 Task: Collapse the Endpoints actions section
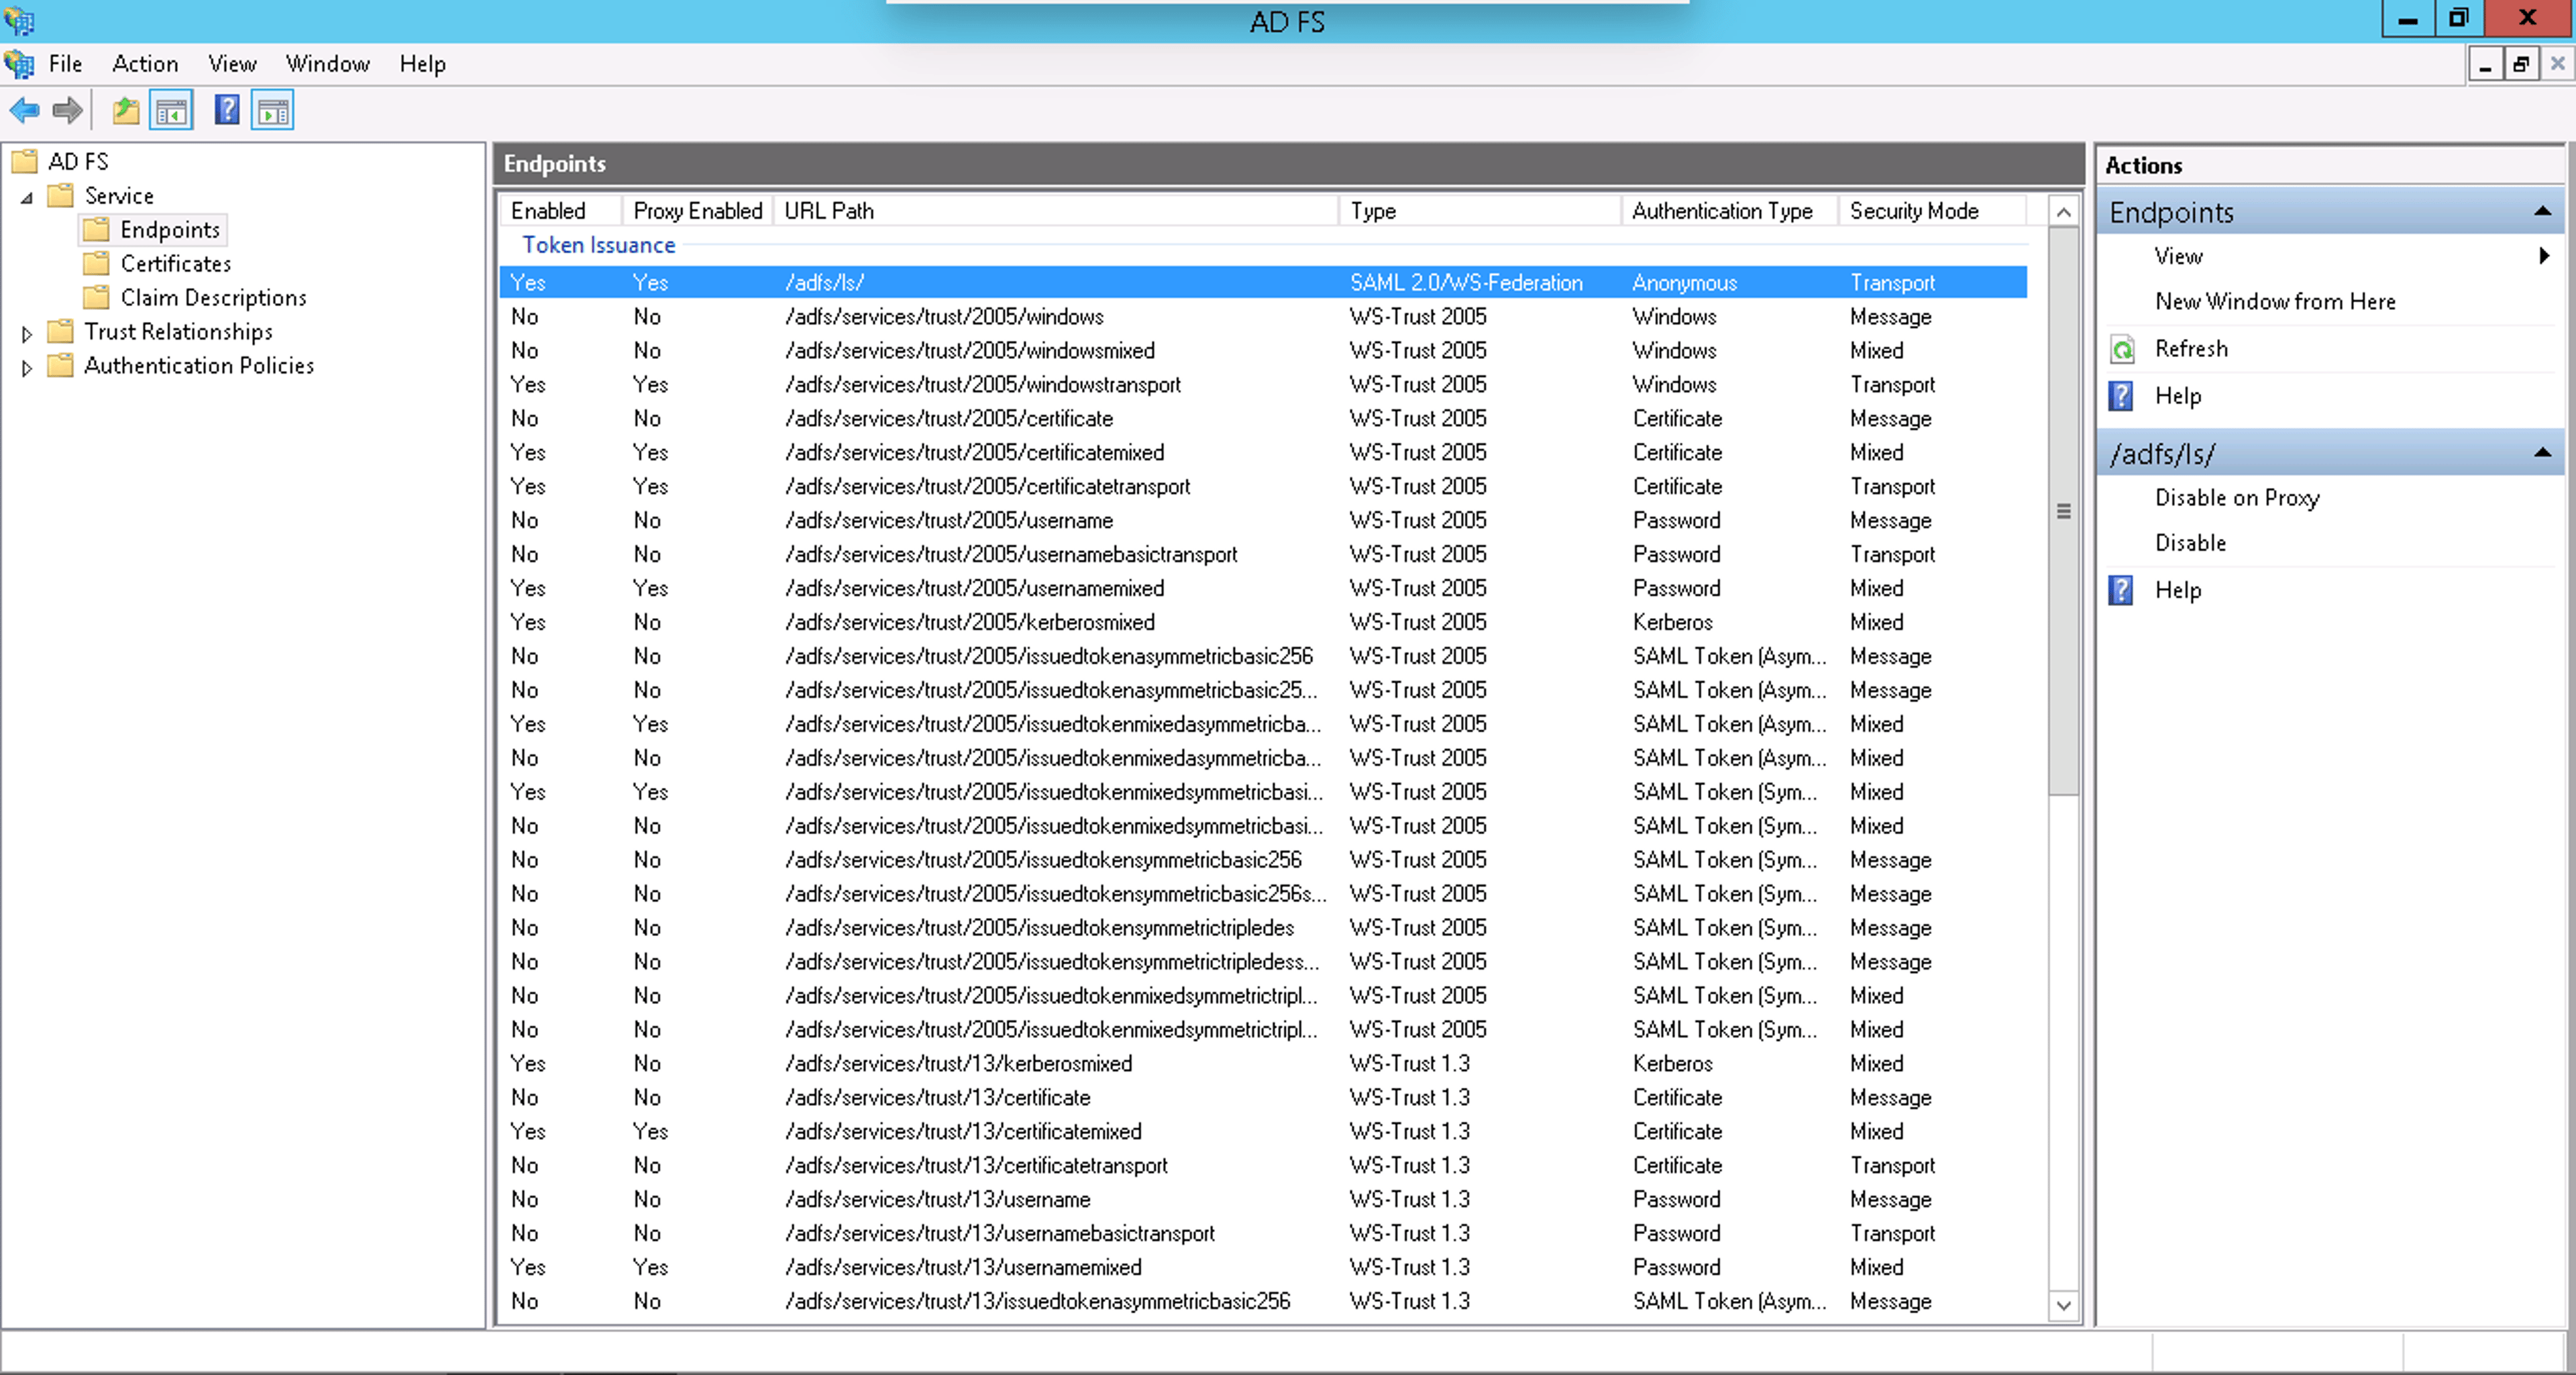pos(2542,211)
